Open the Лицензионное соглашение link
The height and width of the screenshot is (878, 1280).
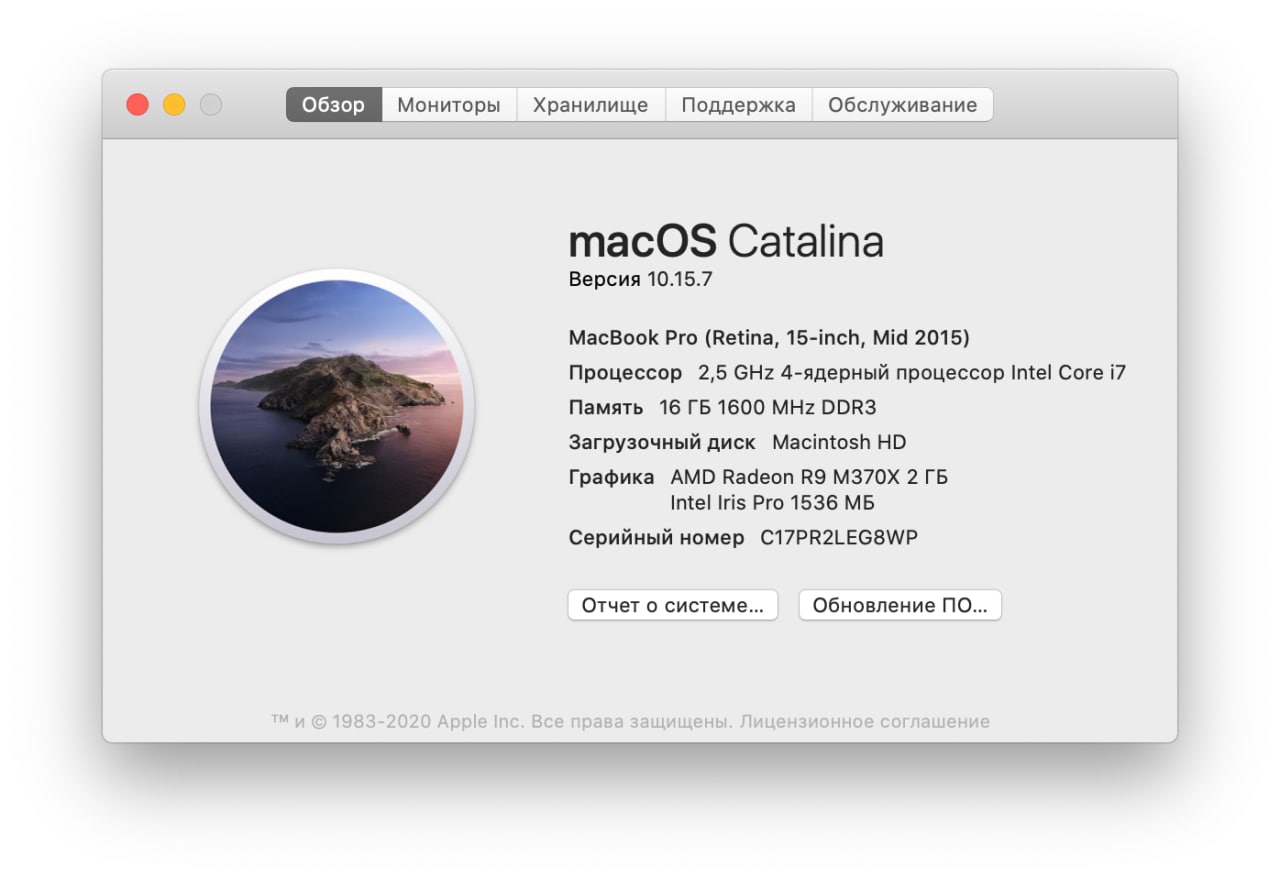click(865, 721)
